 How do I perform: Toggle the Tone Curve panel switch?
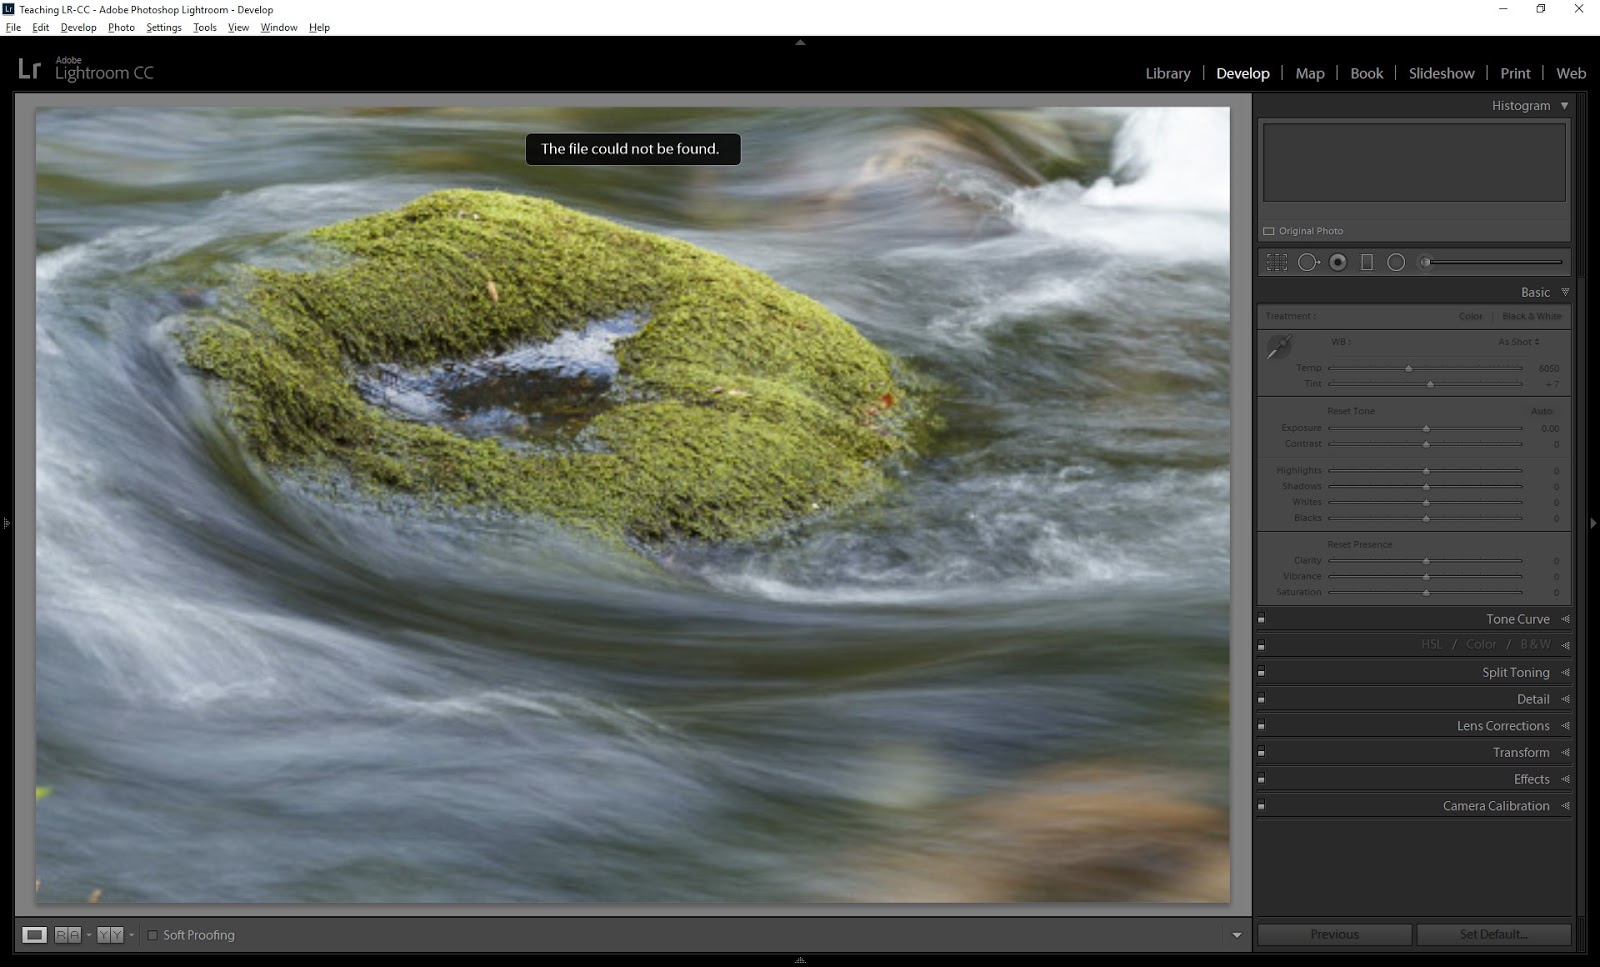(x=1262, y=620)
